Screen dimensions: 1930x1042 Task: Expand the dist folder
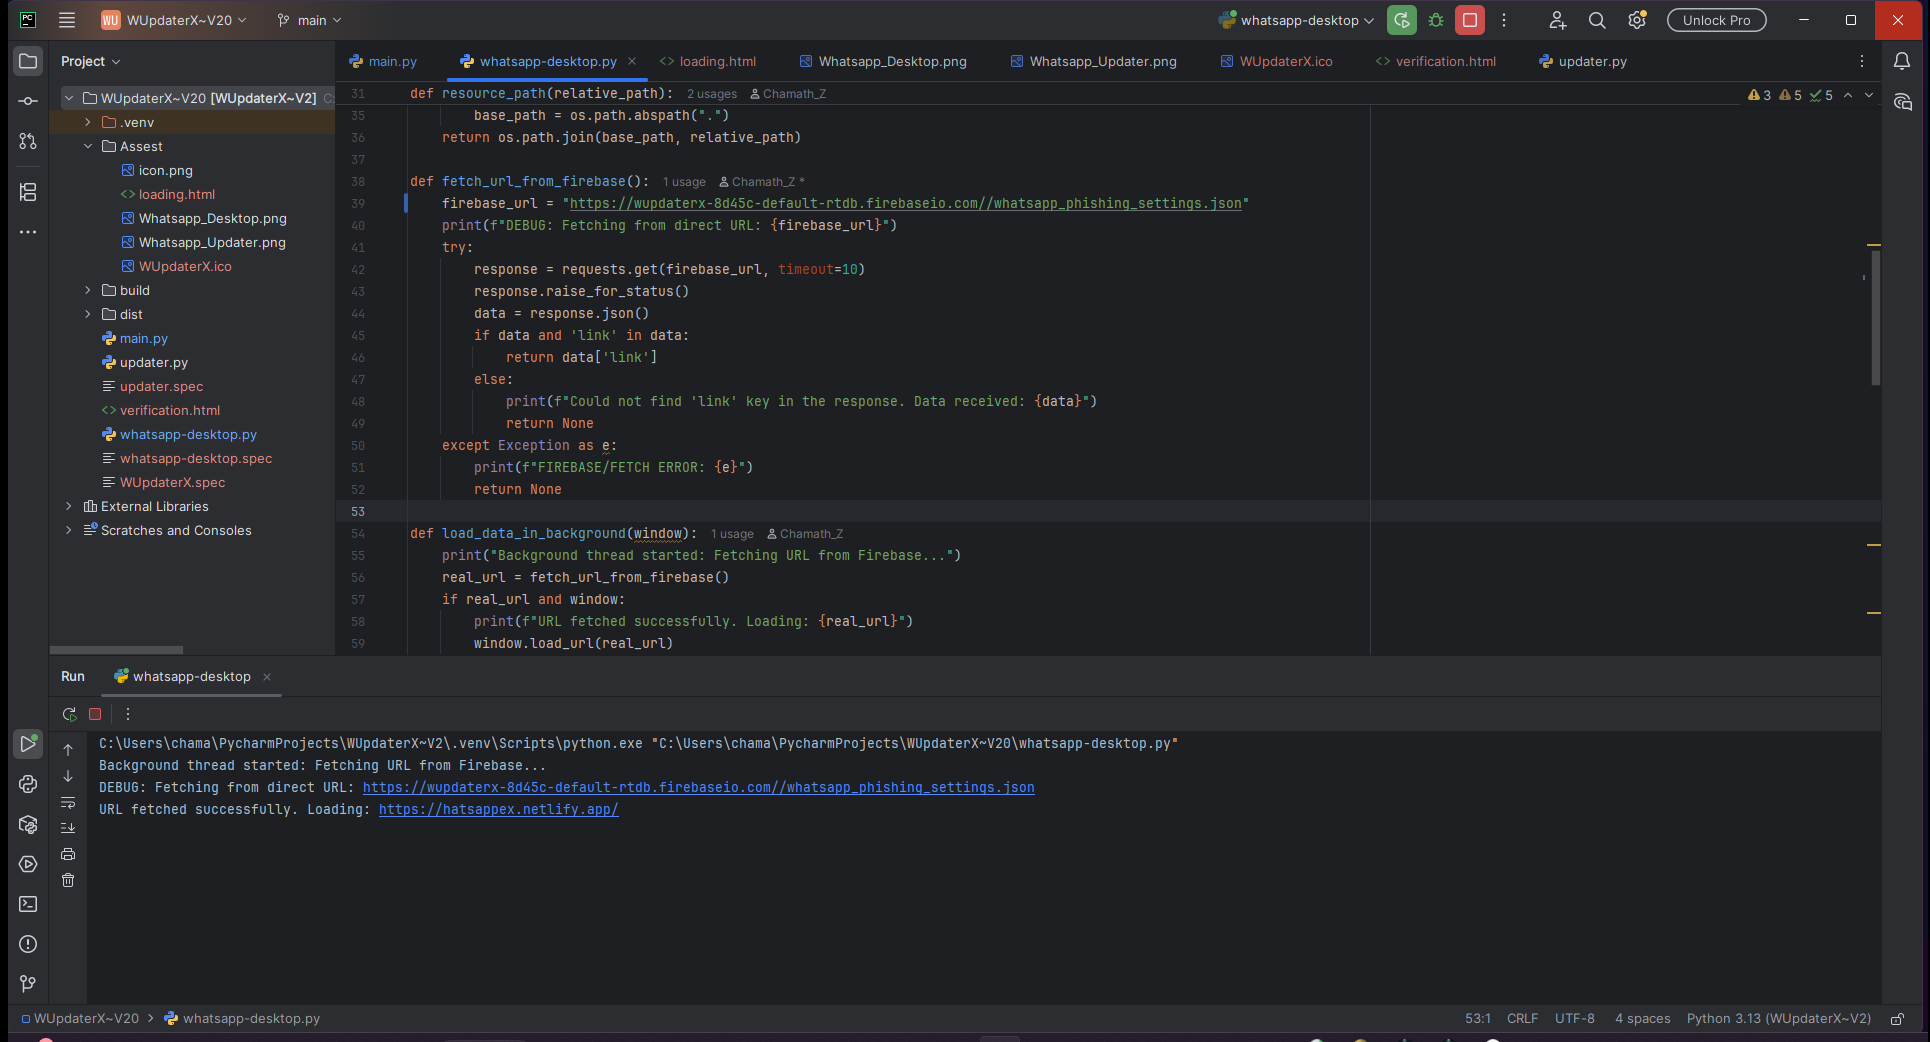coord(88,314)
